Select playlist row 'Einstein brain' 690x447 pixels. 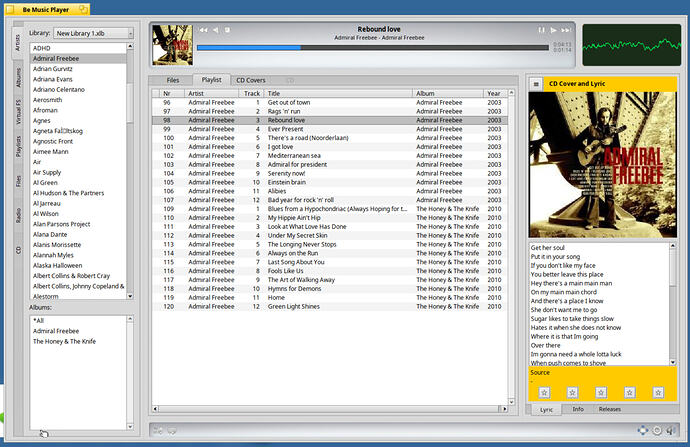(330, 182)
